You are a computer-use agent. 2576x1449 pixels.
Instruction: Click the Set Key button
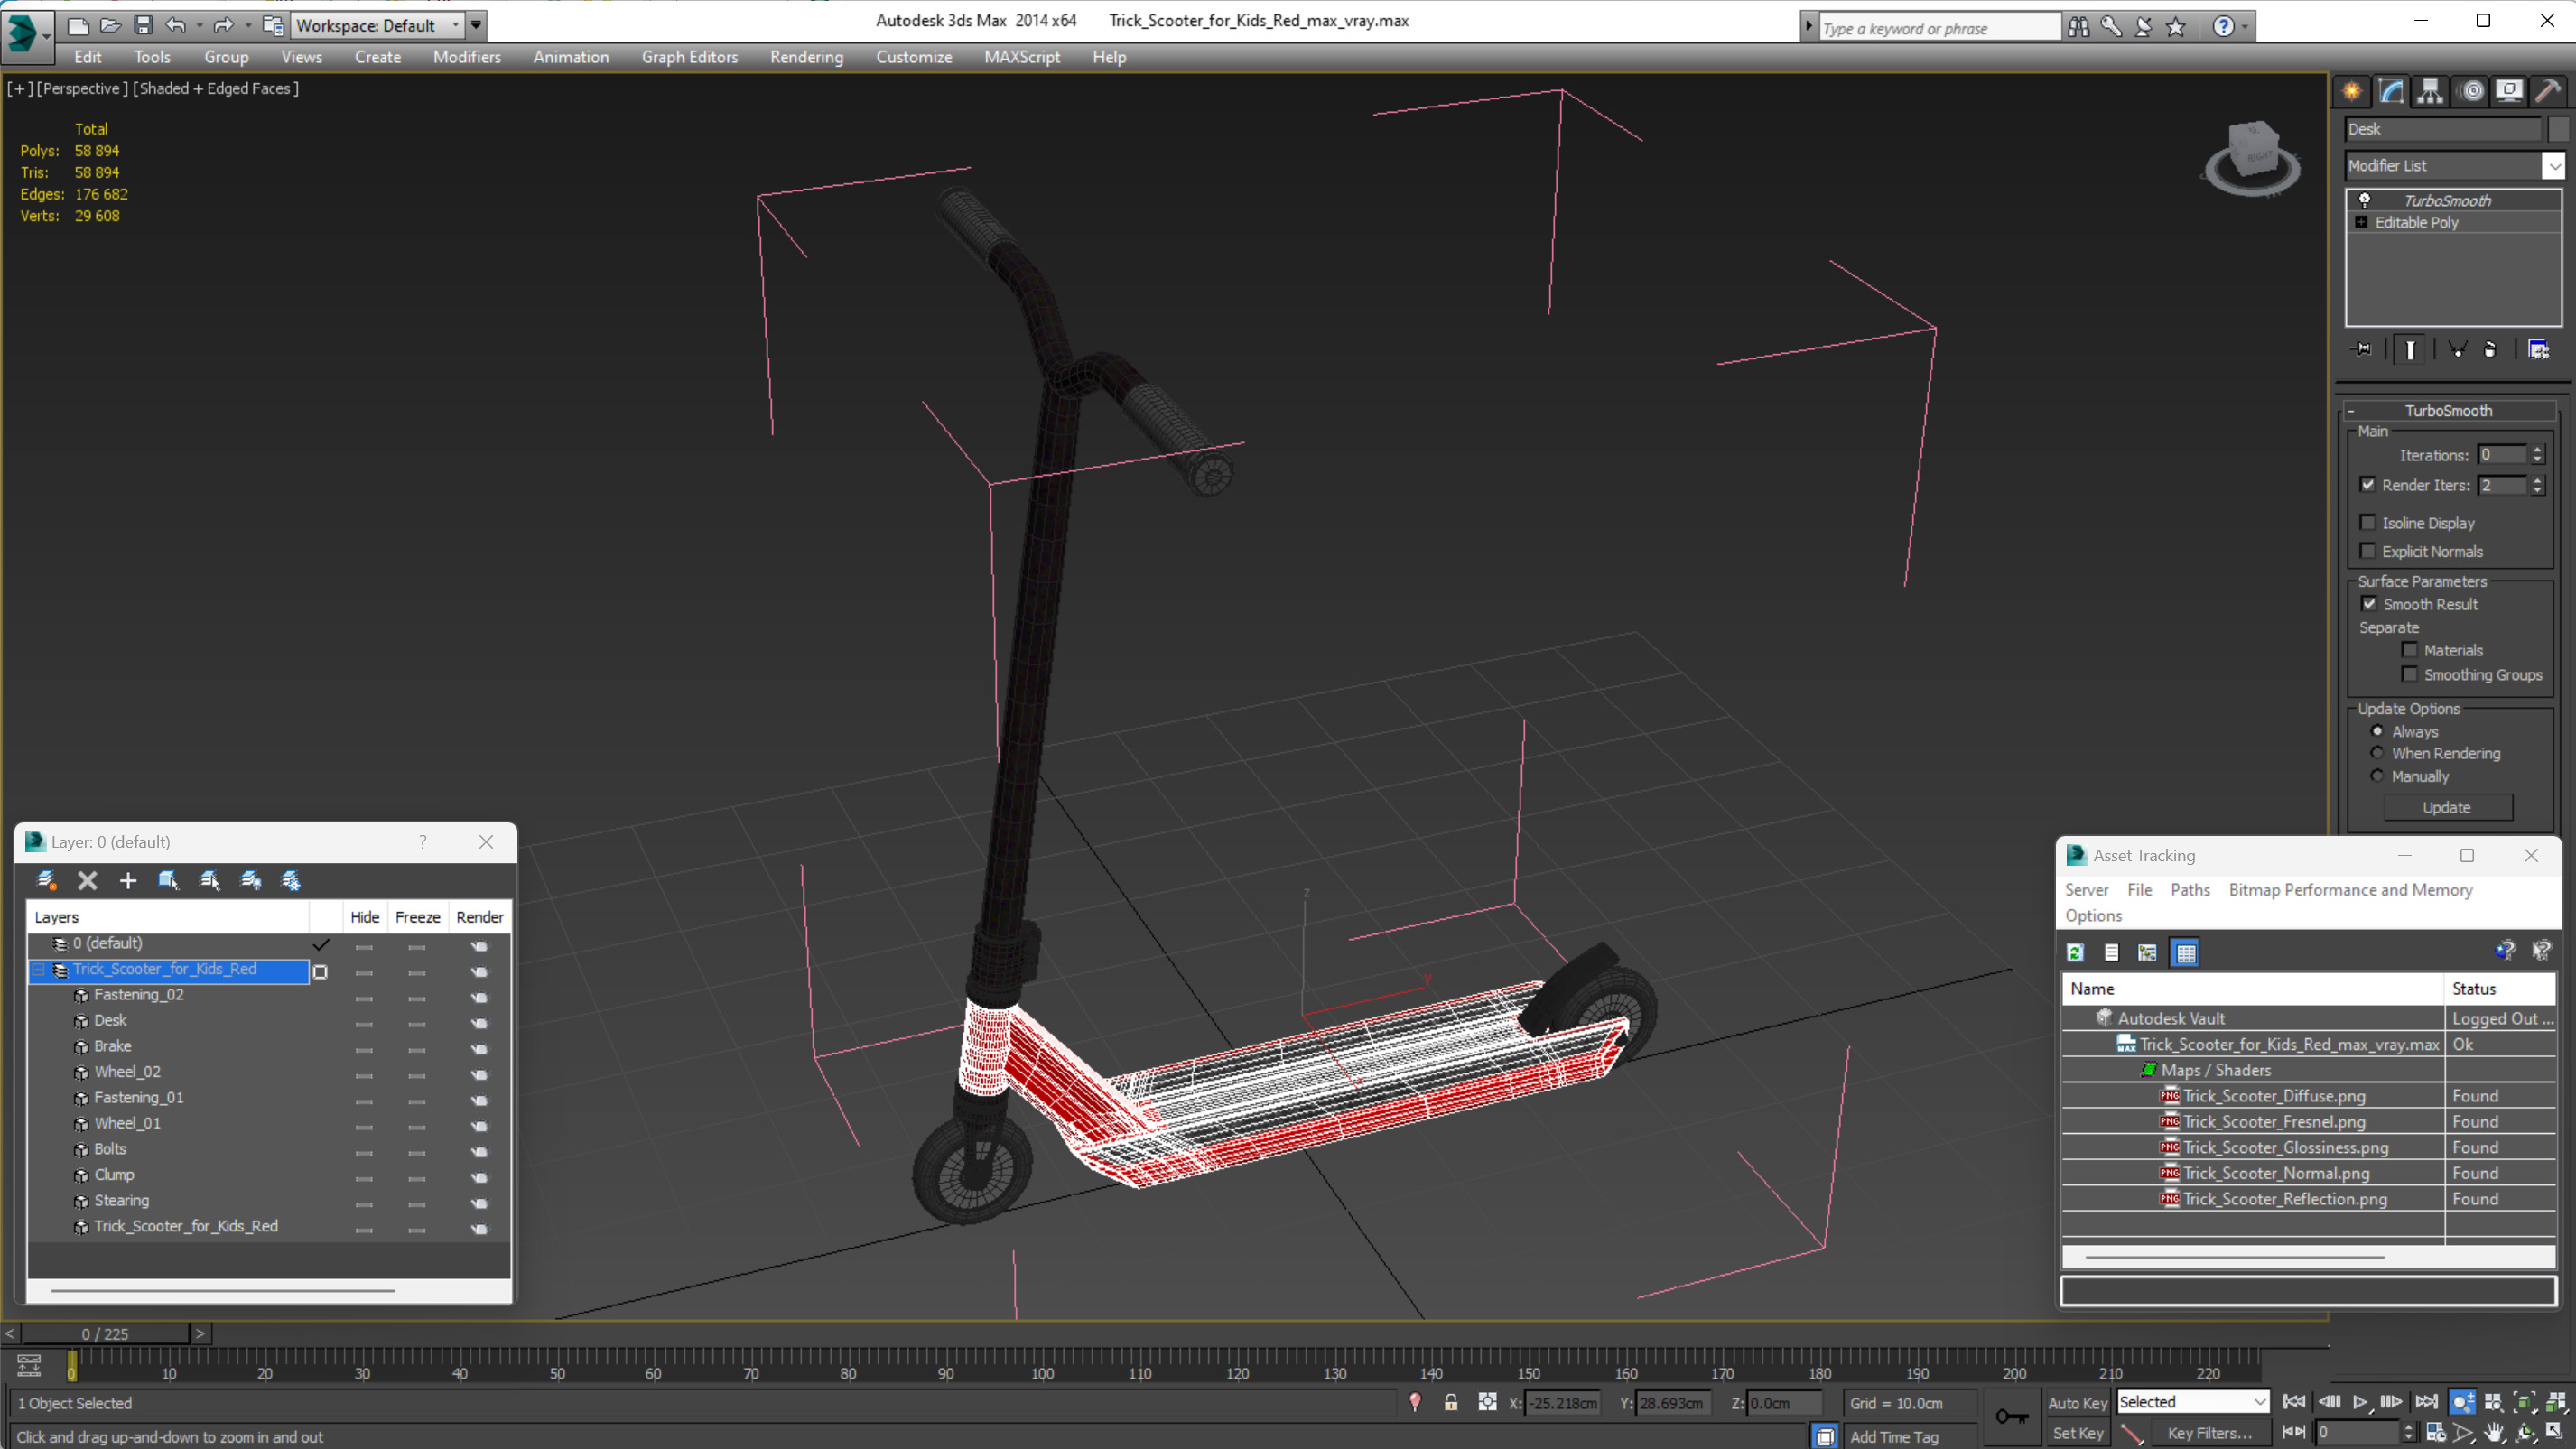[x=2077, y=1433]
